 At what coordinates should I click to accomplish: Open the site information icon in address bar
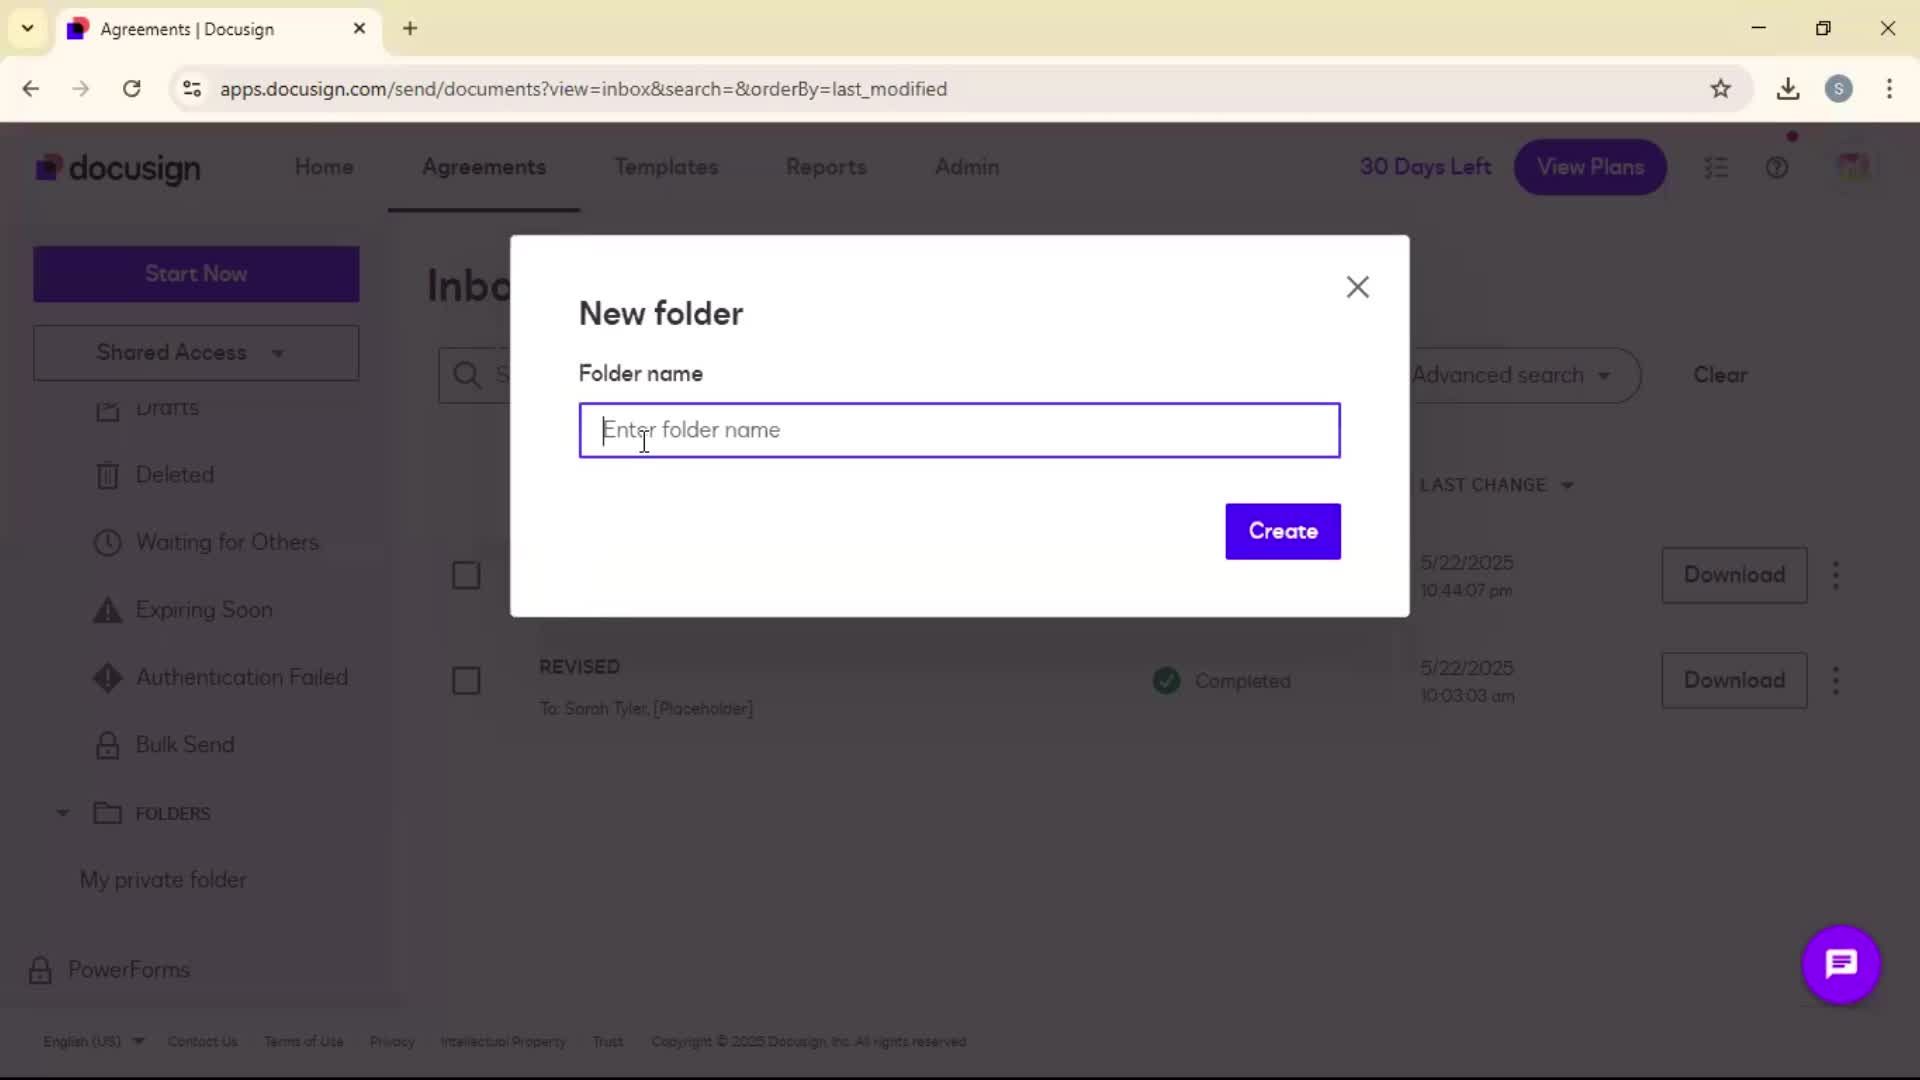coord(192,89)
